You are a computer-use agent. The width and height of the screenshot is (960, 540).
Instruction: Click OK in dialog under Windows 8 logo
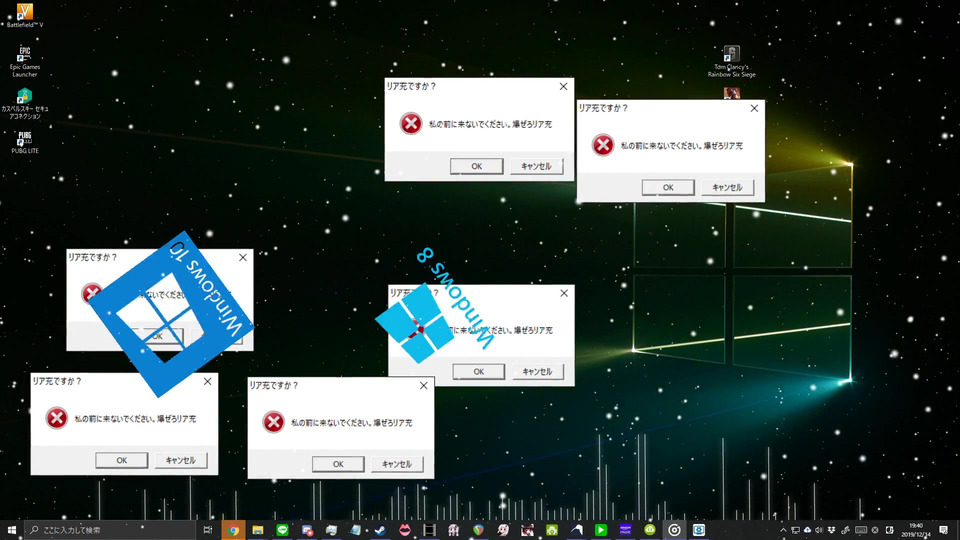pyautogui.click(x=479, y=372)
